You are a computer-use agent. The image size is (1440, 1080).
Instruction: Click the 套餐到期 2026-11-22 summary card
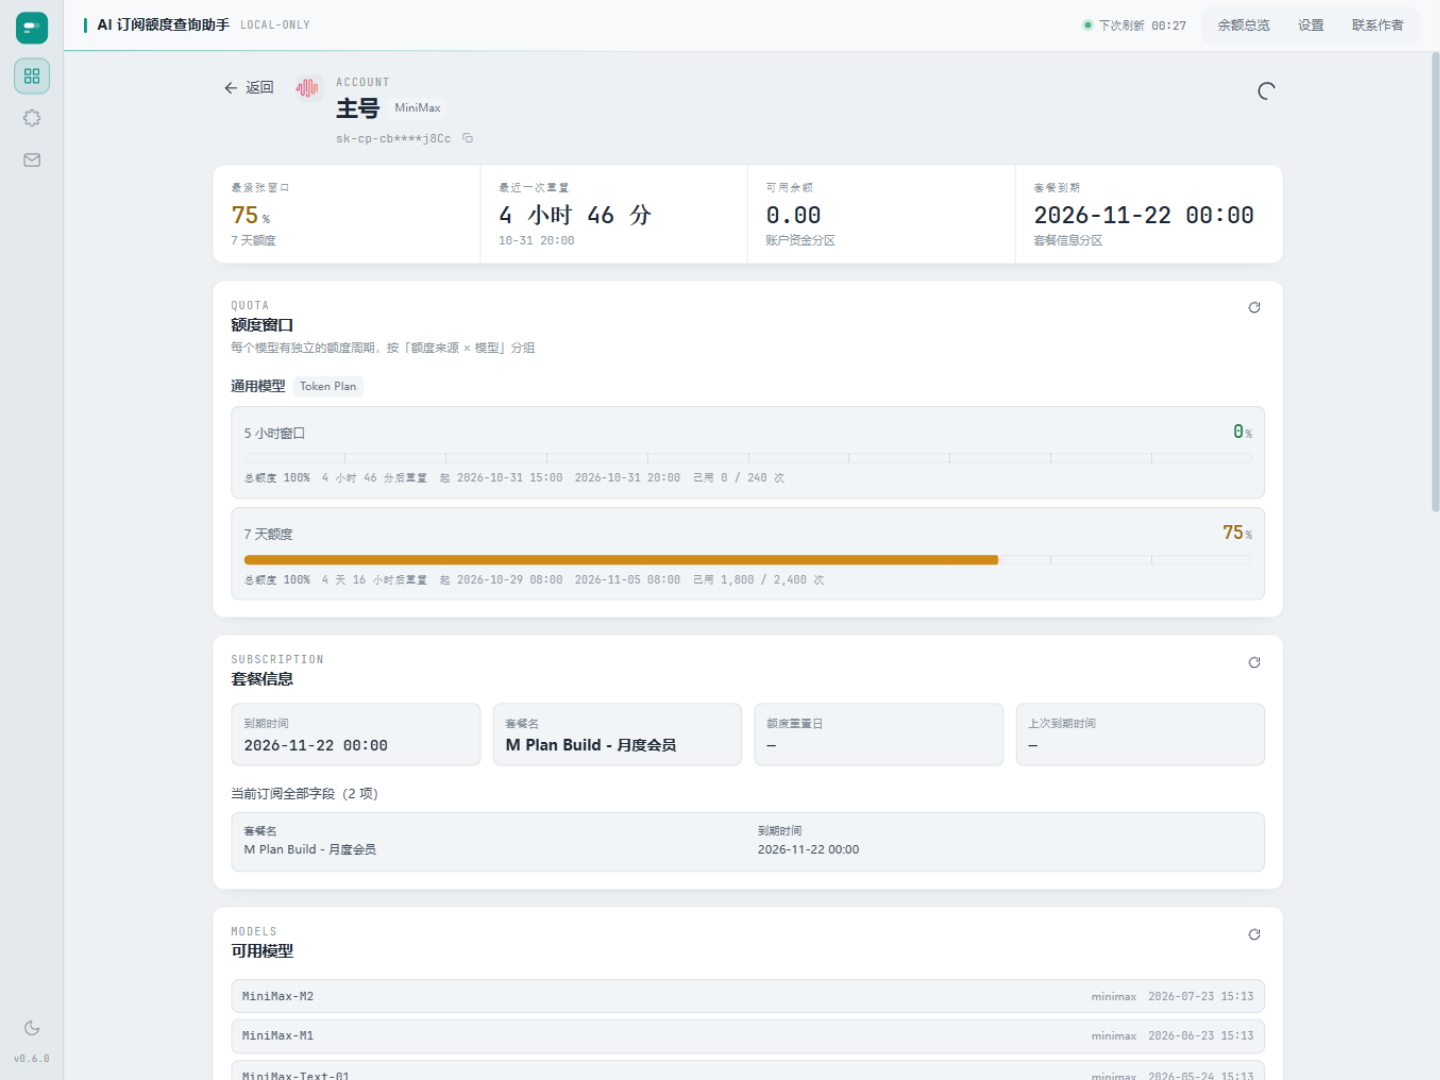(1149, 214)
